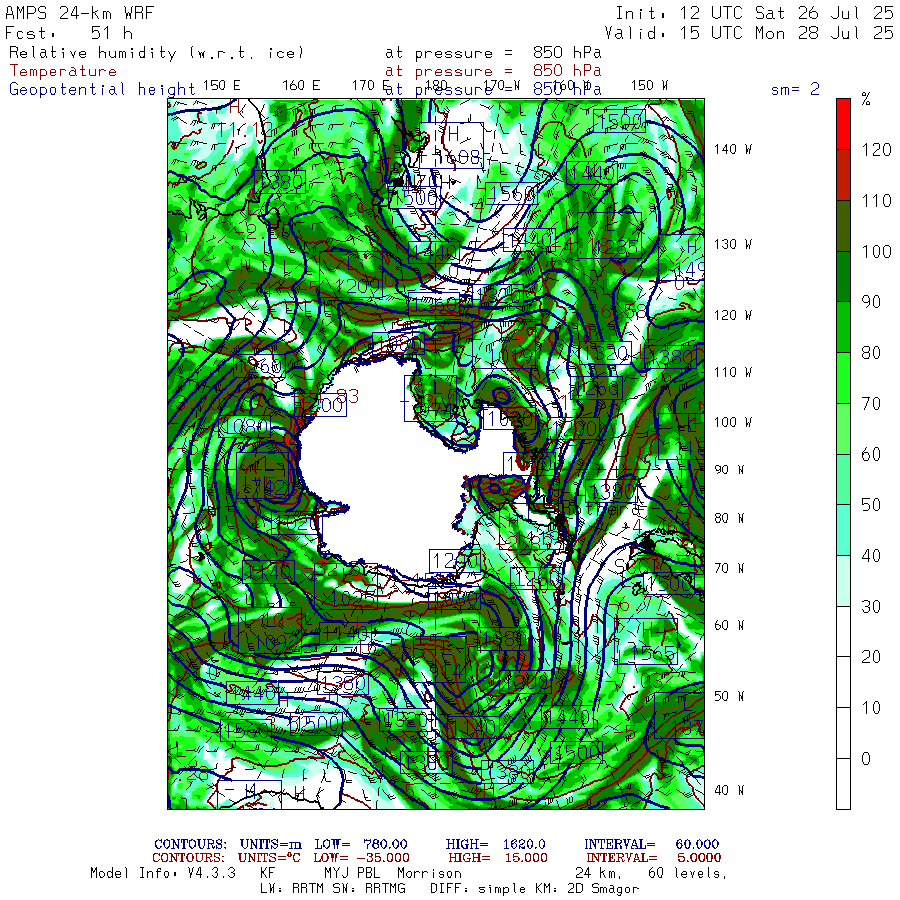Click the 'Model Info: V4.3.3' text
The width and height of the screenshot is (900, 900).
coord(163,873)
